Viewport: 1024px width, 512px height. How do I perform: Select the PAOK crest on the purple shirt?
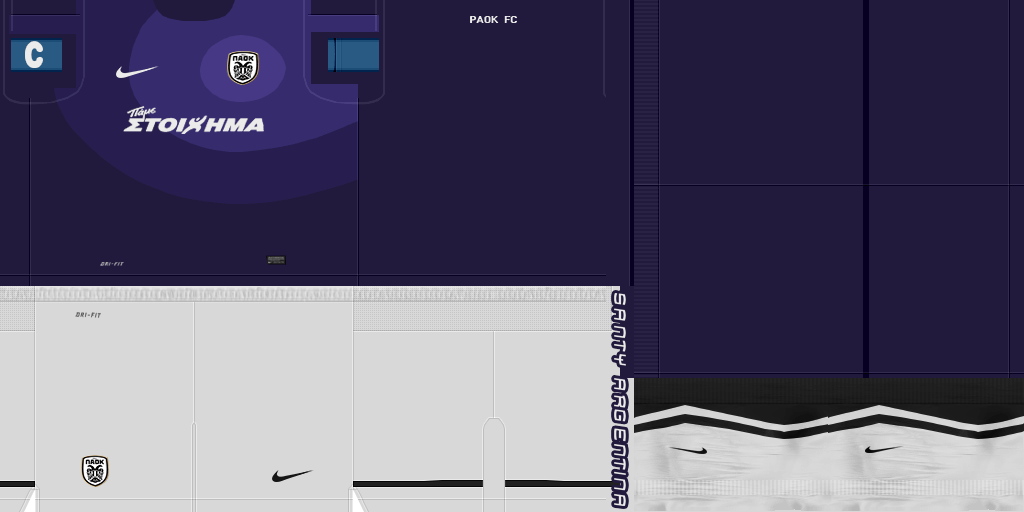(242, 68)
